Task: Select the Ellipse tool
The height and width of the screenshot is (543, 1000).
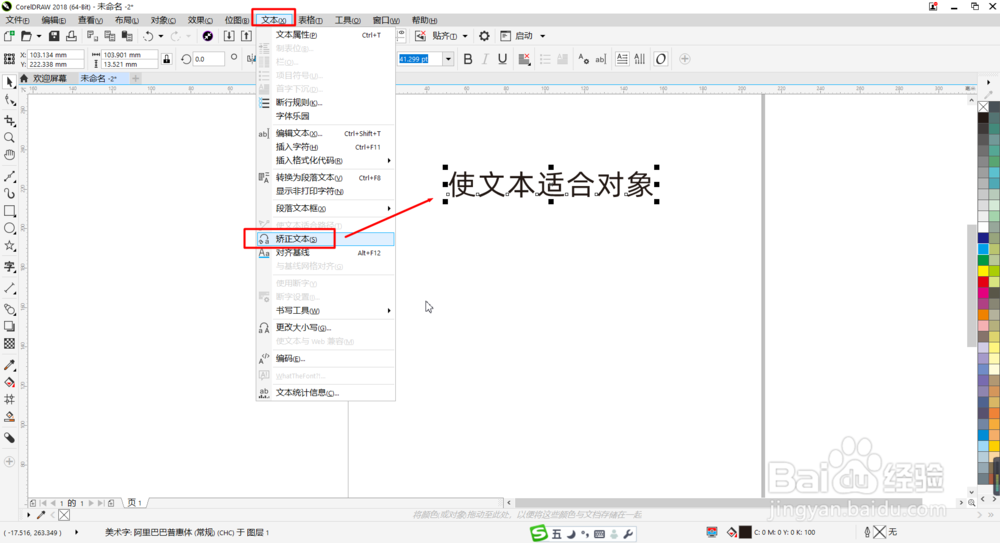Action: point(10,228)
